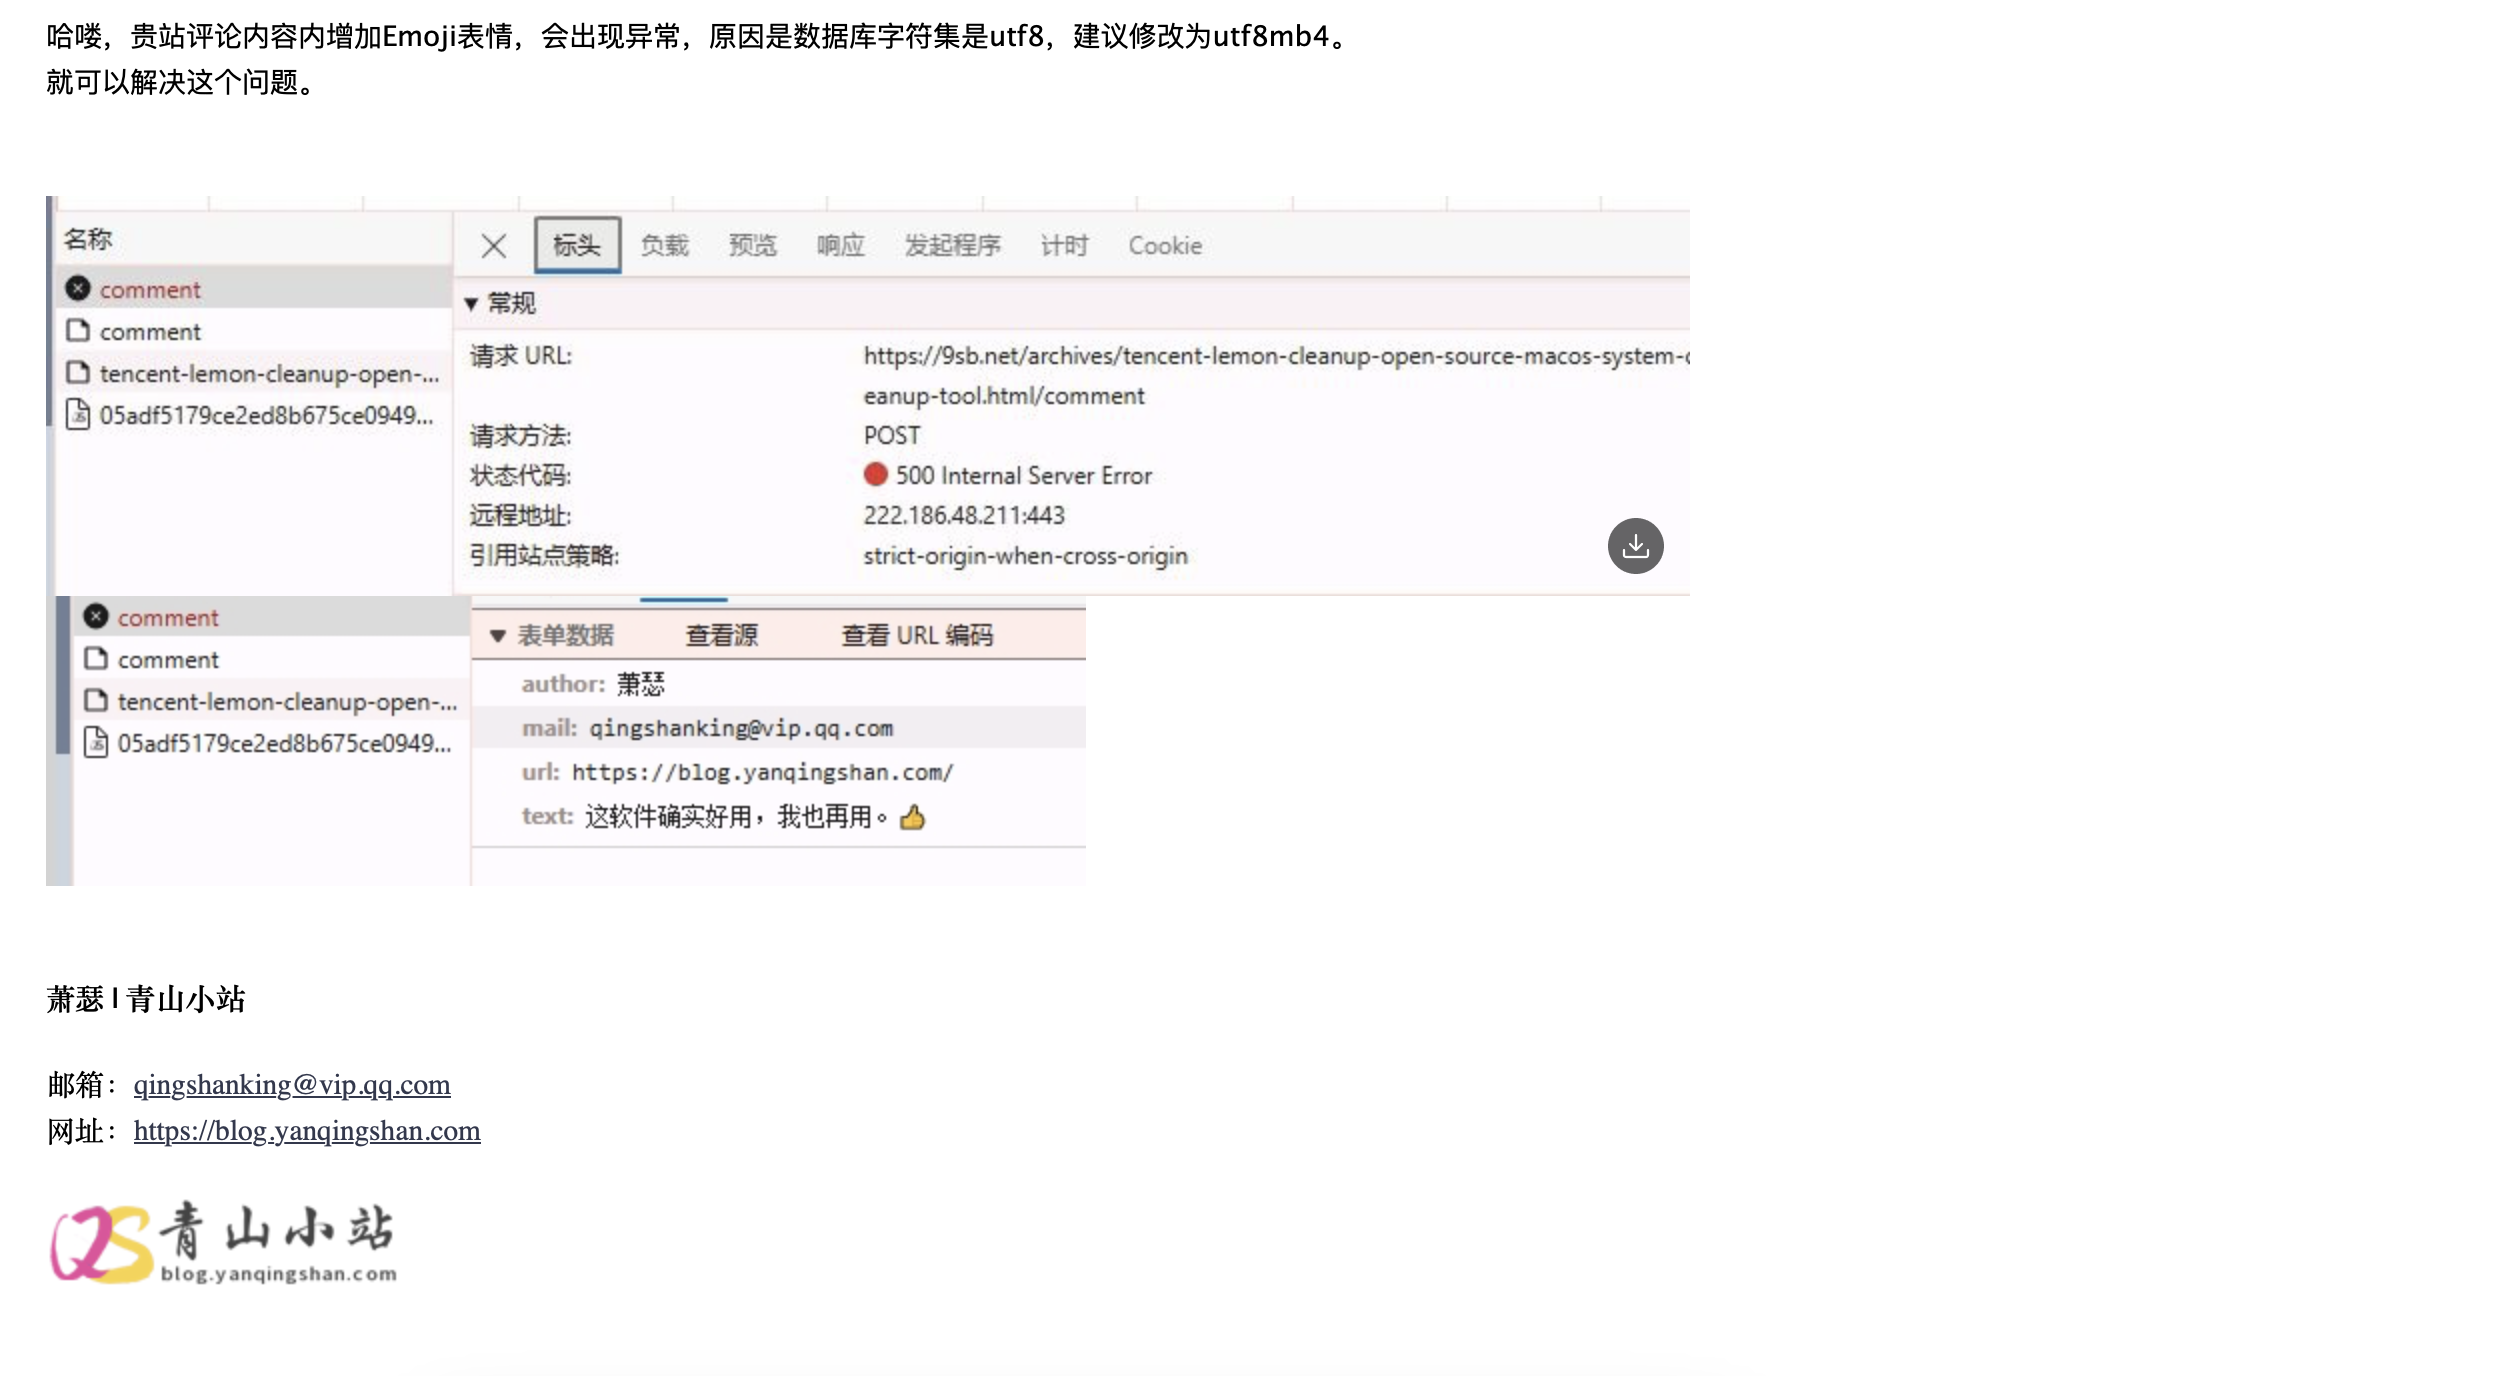The height and width of the screenshot is (1376, 2512).
Task: Open the https://blog.yanqingshan.com link
Action: coord(307,1131)
